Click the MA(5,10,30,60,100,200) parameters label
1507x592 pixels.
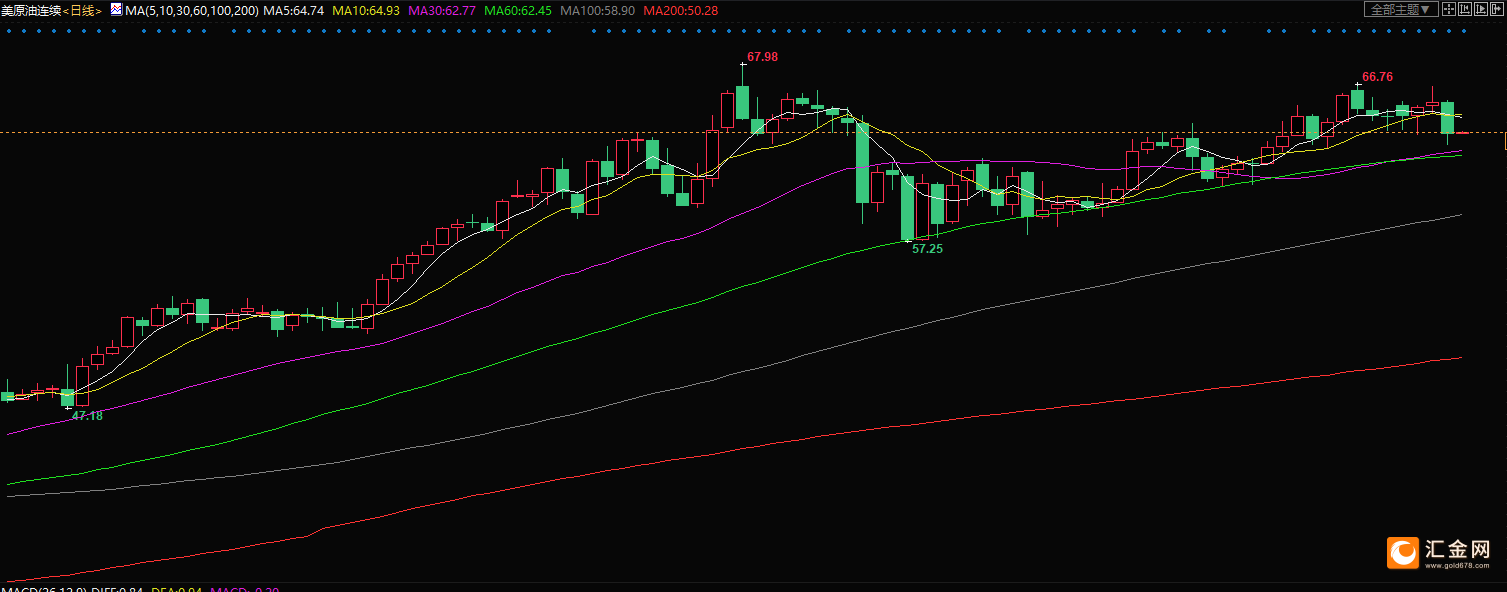tap(192, 10)
